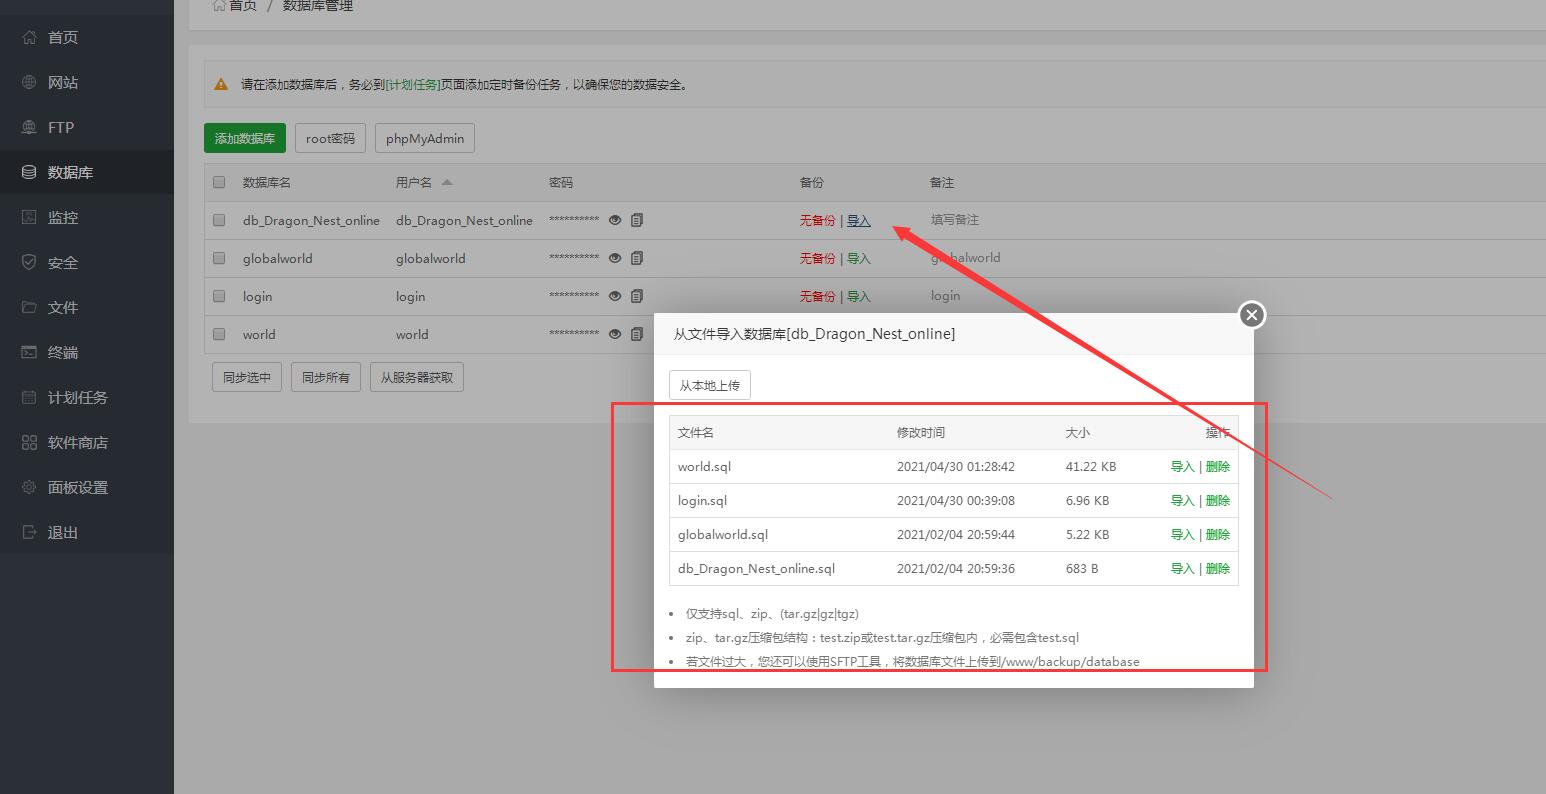Sort by 用户名 column arrow
This screenshot has height=794, width=1546.
[x=447, y=182]
